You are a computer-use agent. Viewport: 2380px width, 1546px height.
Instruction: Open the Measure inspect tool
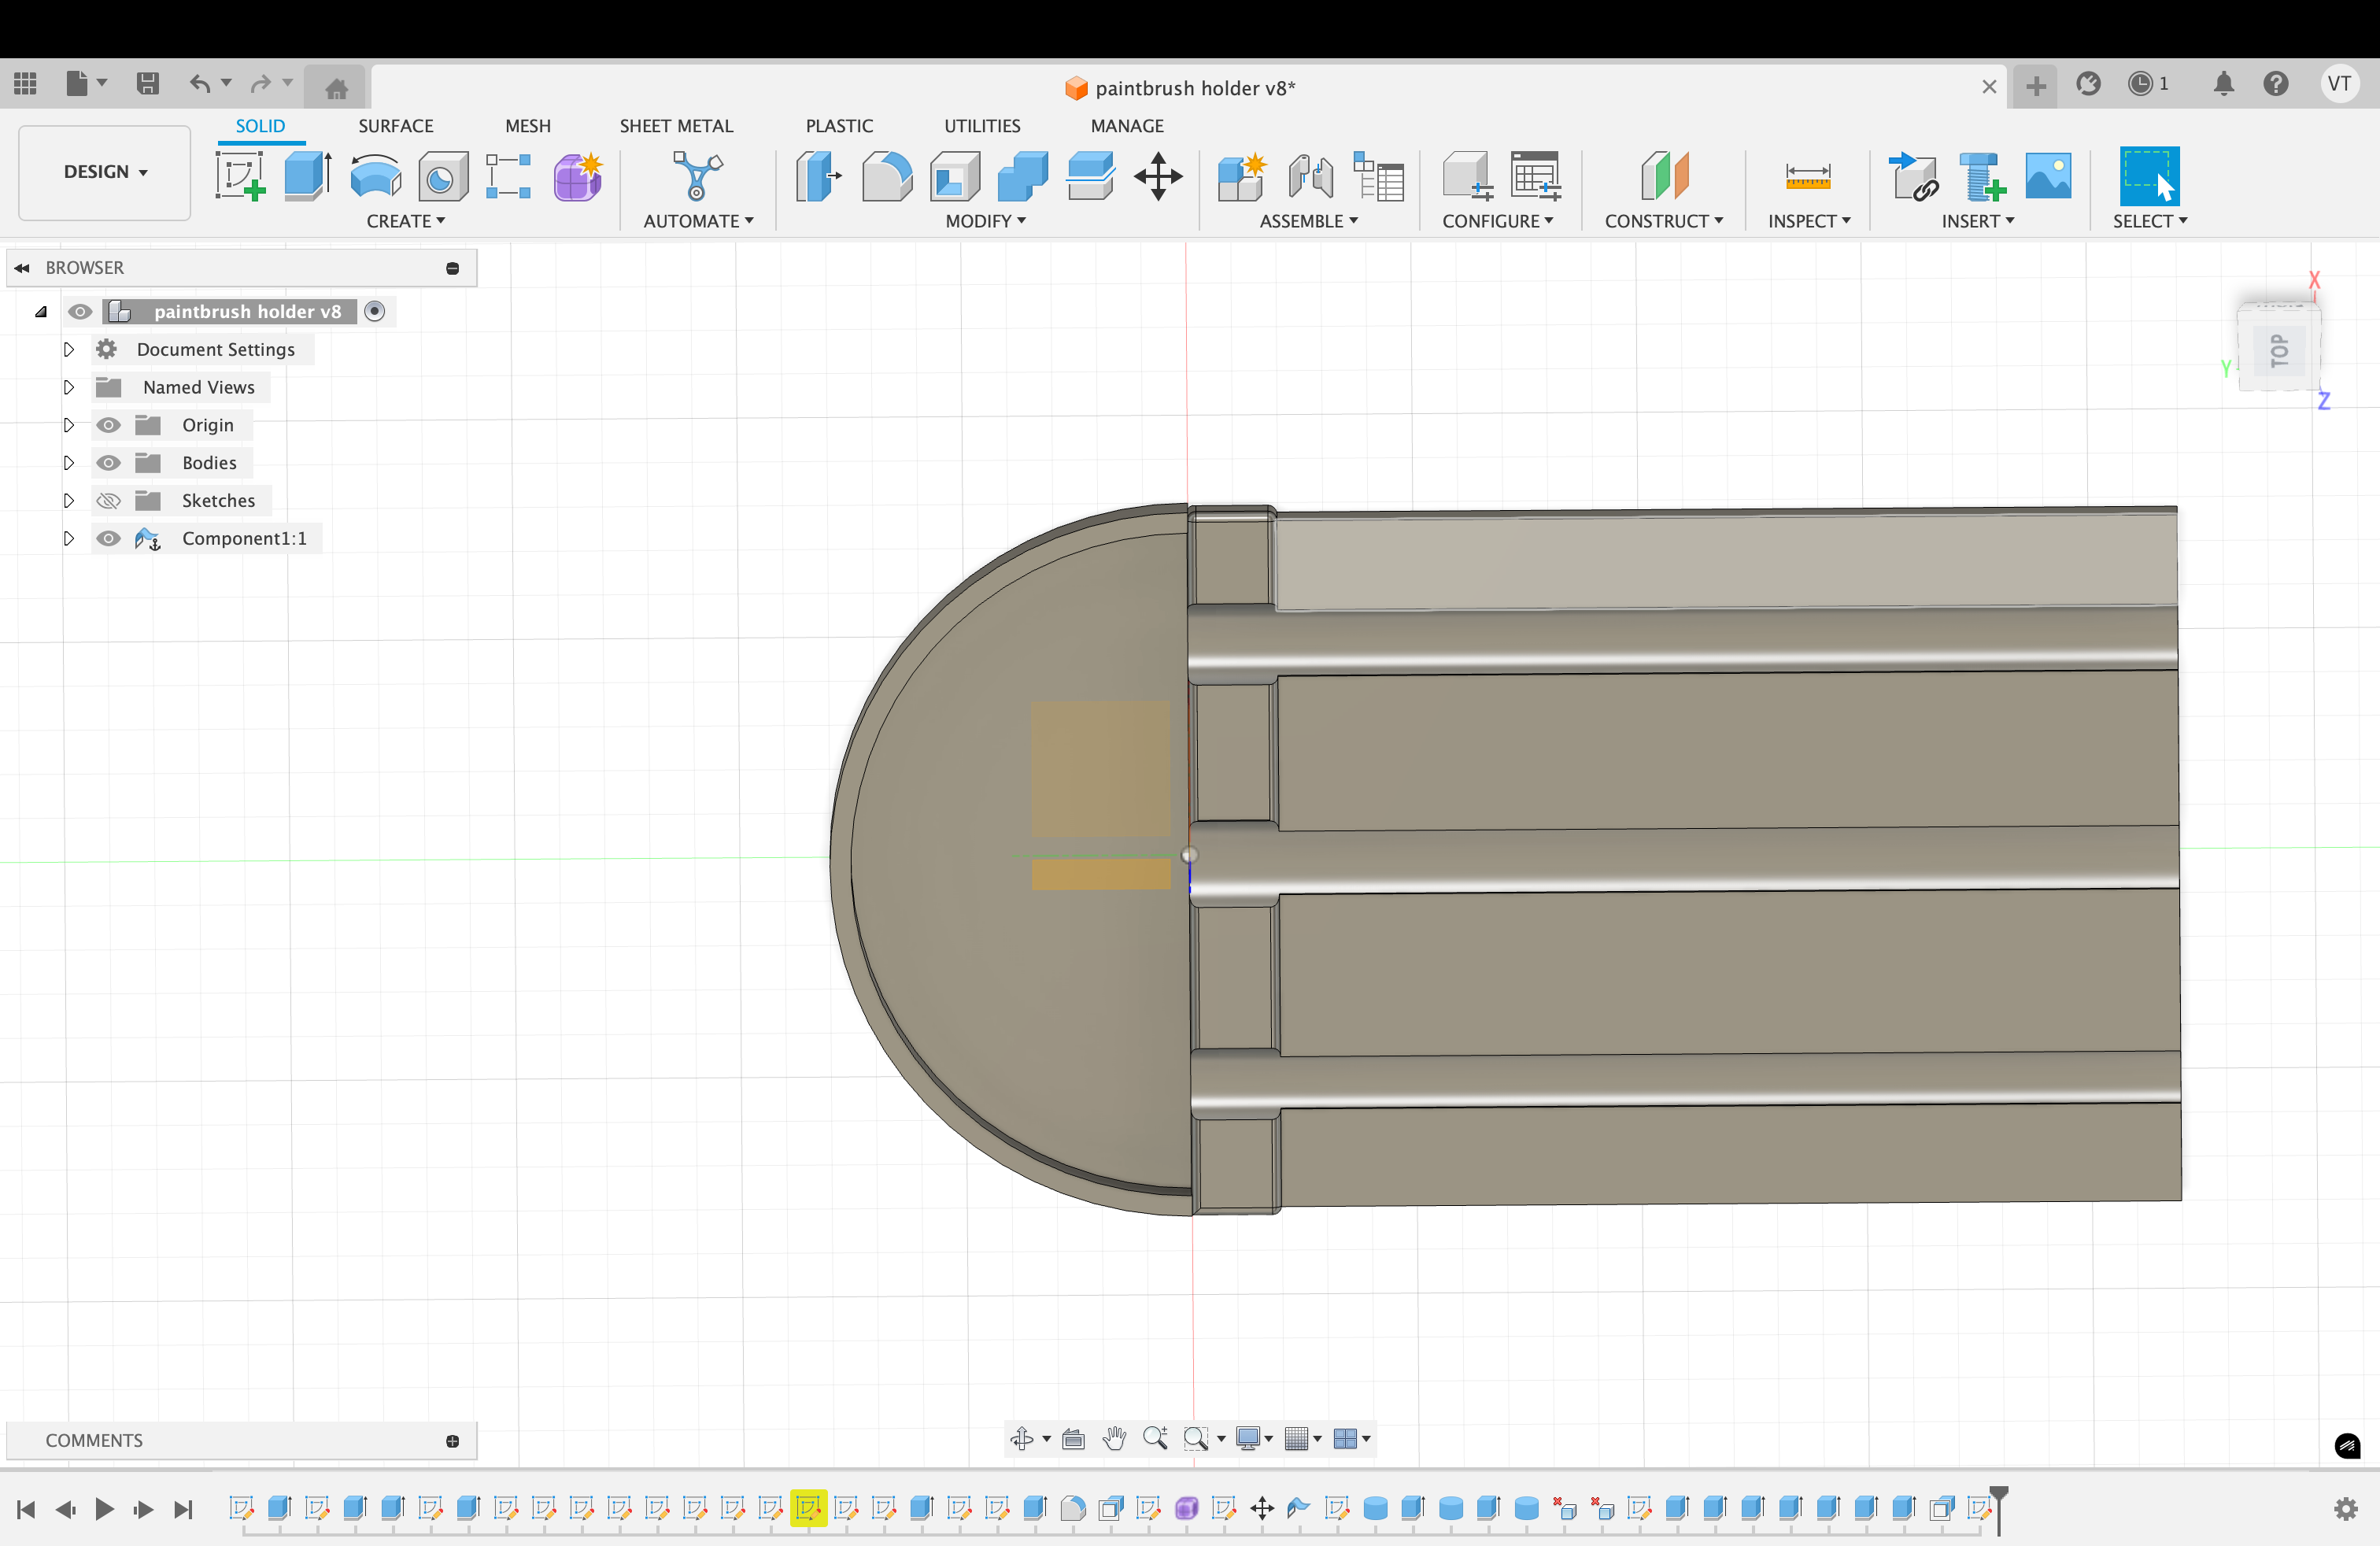1807,177
